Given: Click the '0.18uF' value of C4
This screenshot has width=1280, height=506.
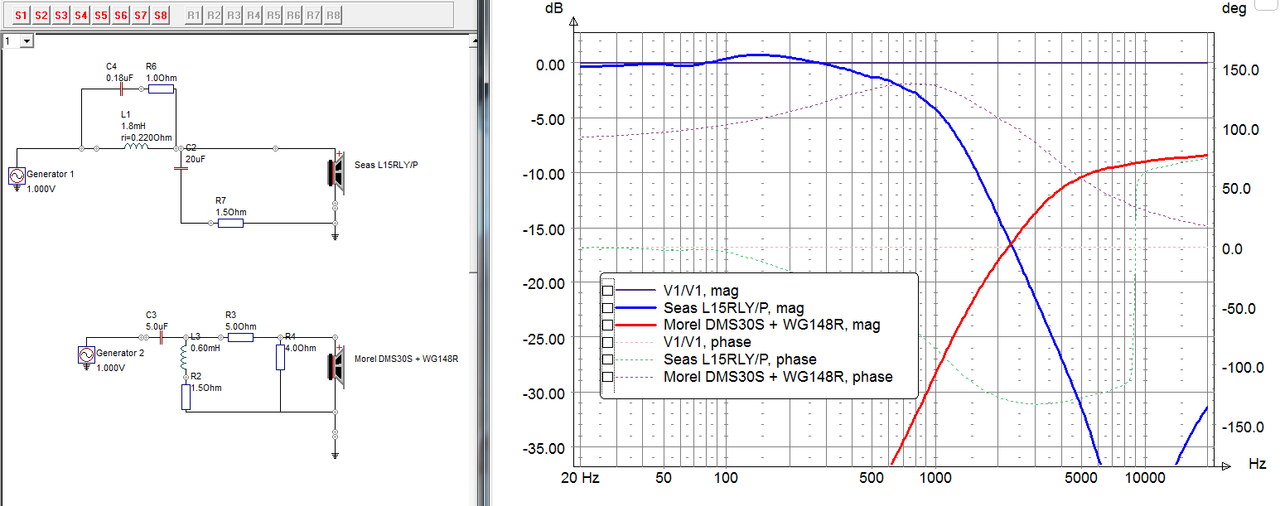Looking at the screenshot, I should coord(120,76).
